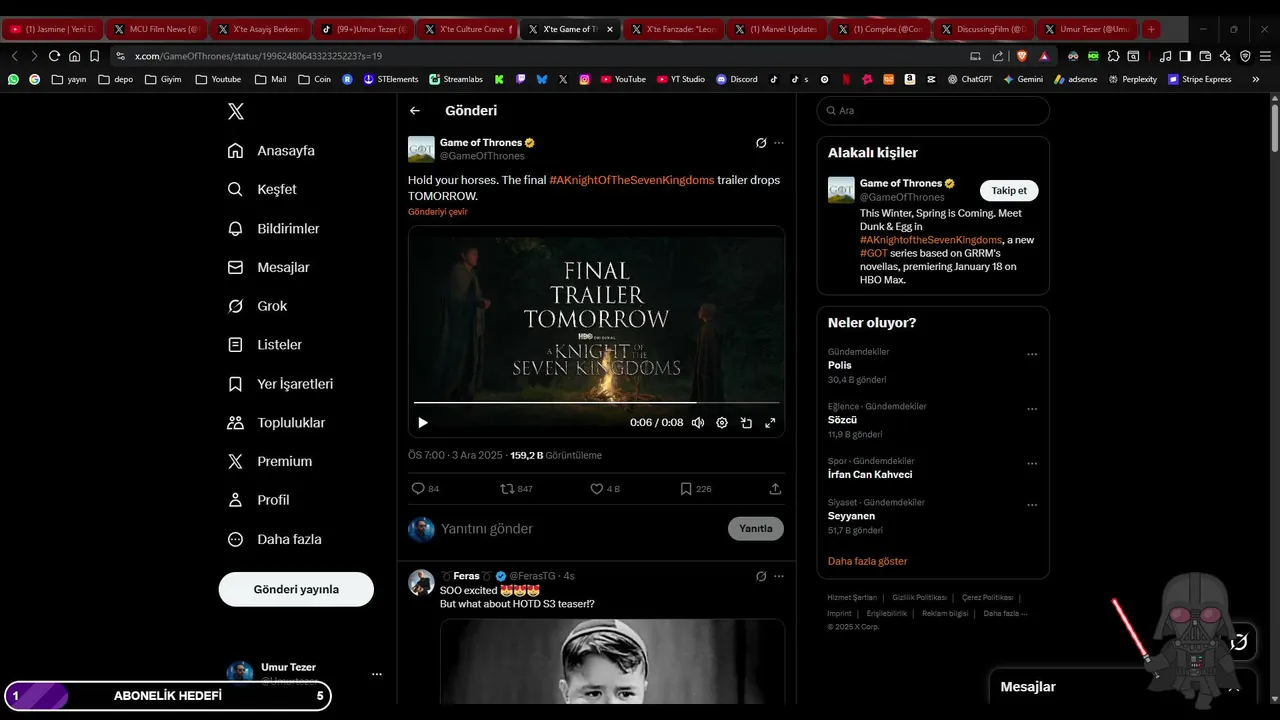Screen dimensions: 1280x720
Task: Switch to MCU Film News tab
Action: pyautogui.click(x=156, y=29)
